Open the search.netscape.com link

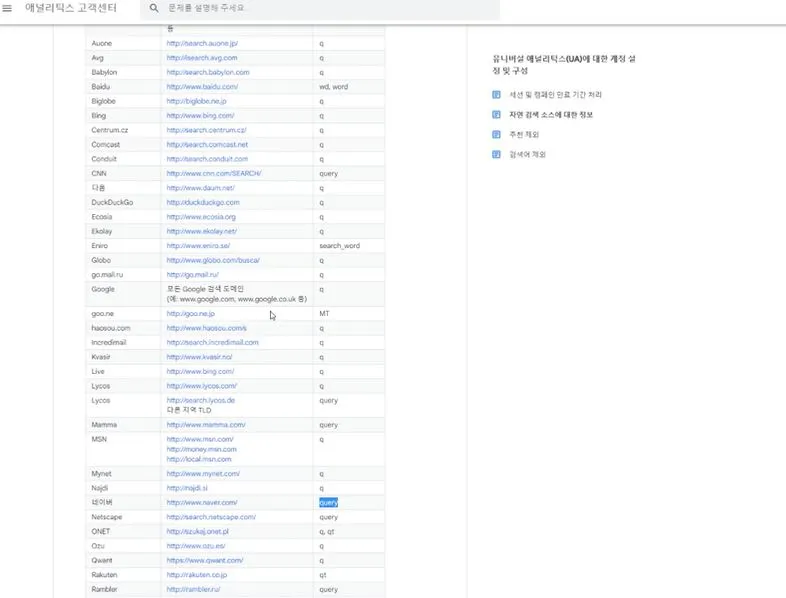coord(211,517)
